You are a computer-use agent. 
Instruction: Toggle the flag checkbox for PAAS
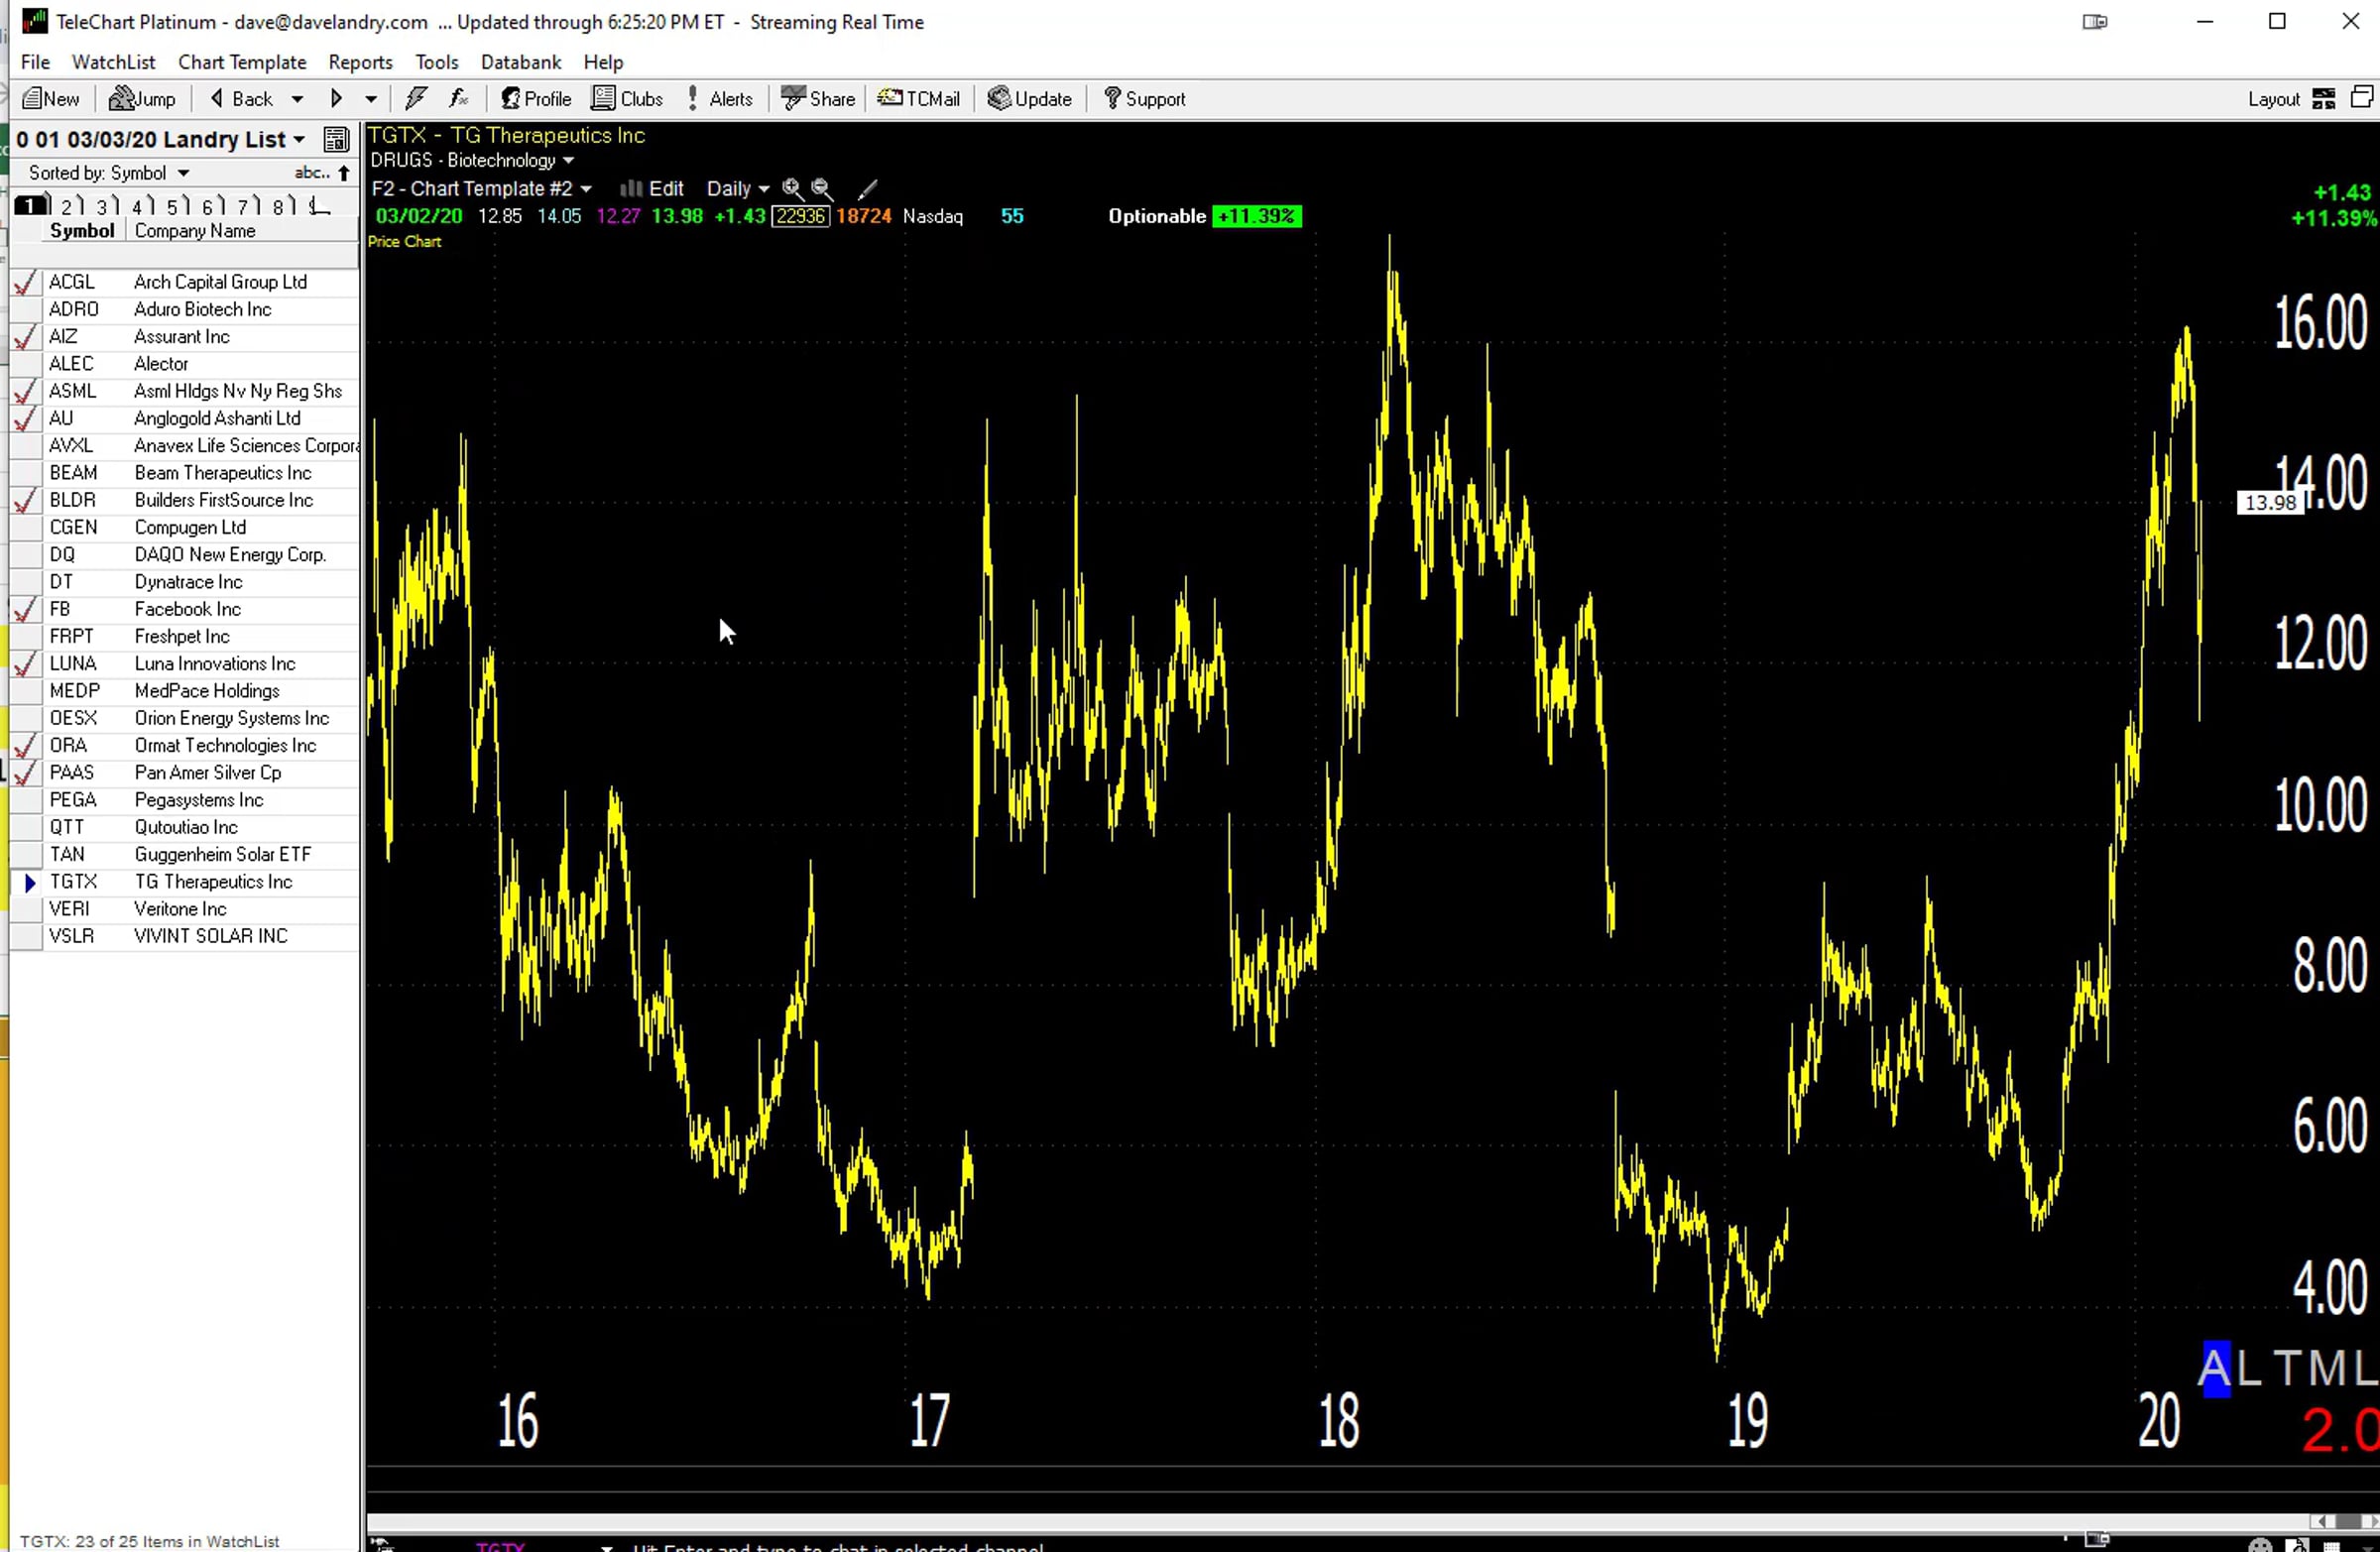pos(26,773)
